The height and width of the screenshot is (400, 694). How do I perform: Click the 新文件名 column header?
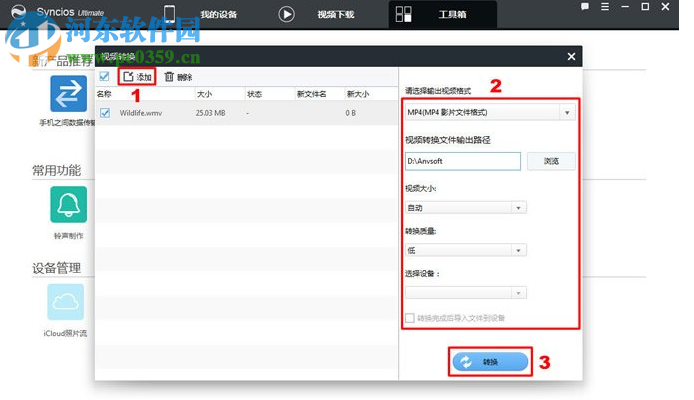(x=312, y=94)
